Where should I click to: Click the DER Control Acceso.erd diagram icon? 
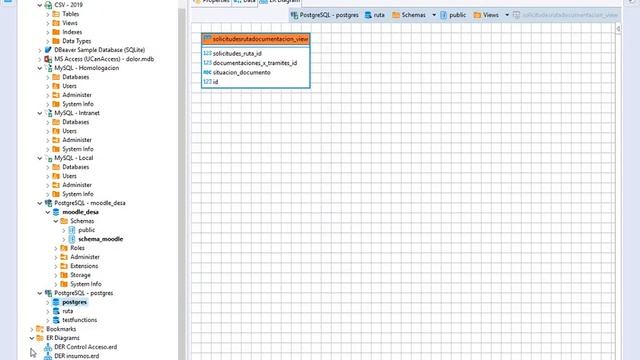(x=48, y=347)
